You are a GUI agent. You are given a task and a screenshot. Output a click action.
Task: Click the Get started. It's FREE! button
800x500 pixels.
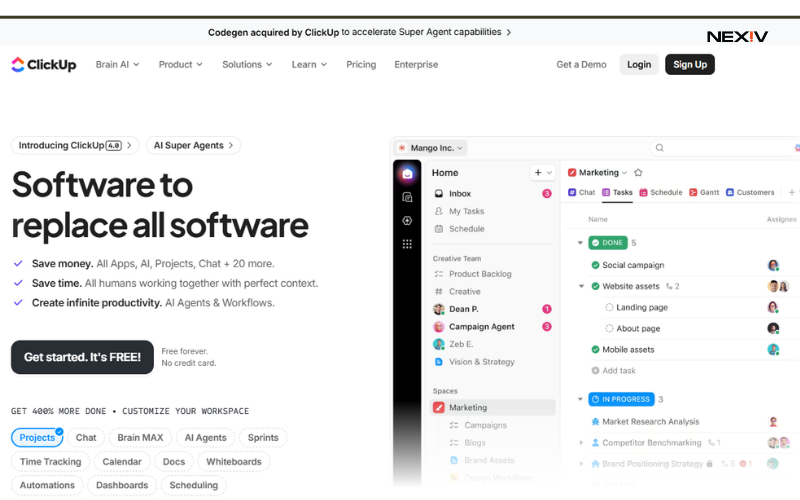pyautogui.click(x=82, y=357)
